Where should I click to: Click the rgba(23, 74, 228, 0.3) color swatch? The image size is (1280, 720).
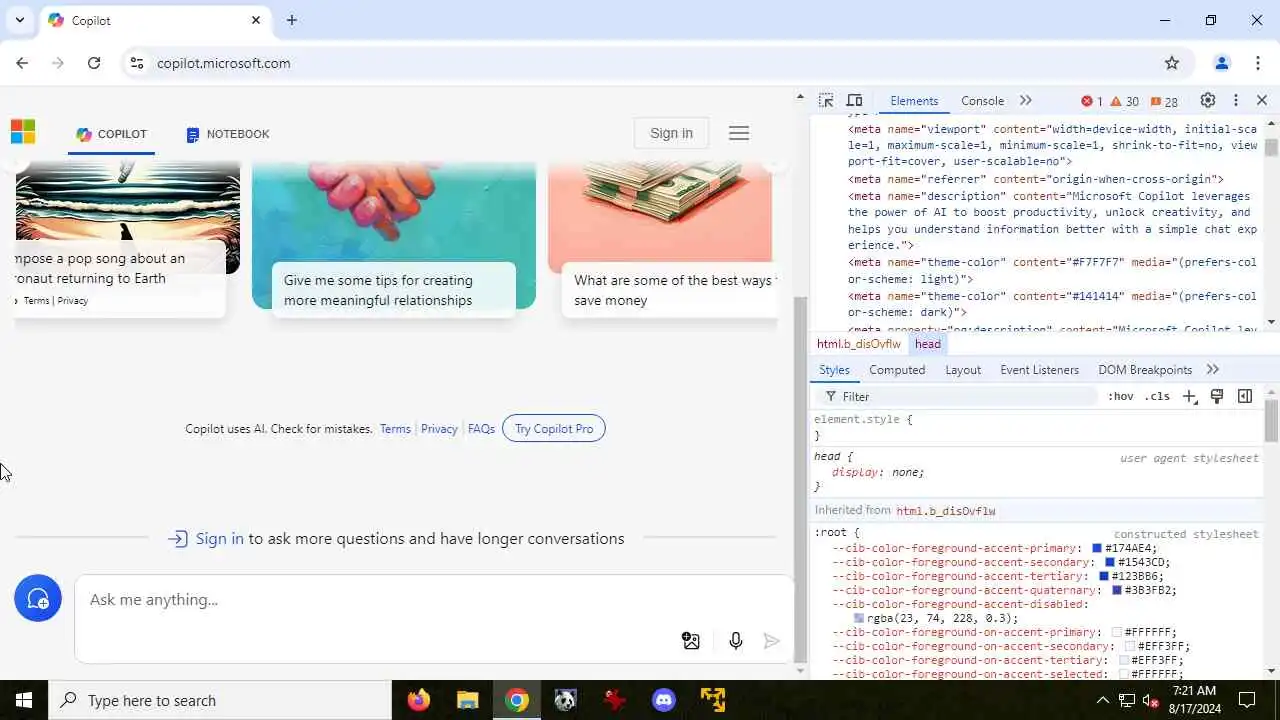[859, 618]
